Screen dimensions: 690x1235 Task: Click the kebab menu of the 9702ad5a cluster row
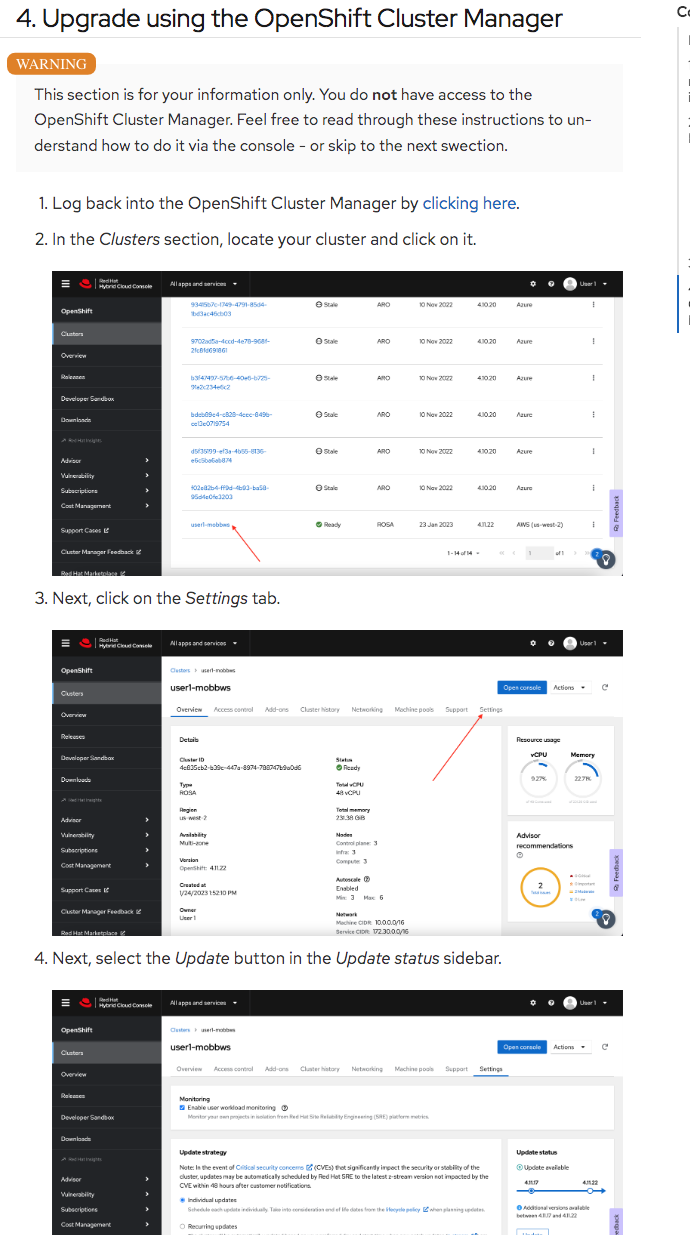coord(594,341)
